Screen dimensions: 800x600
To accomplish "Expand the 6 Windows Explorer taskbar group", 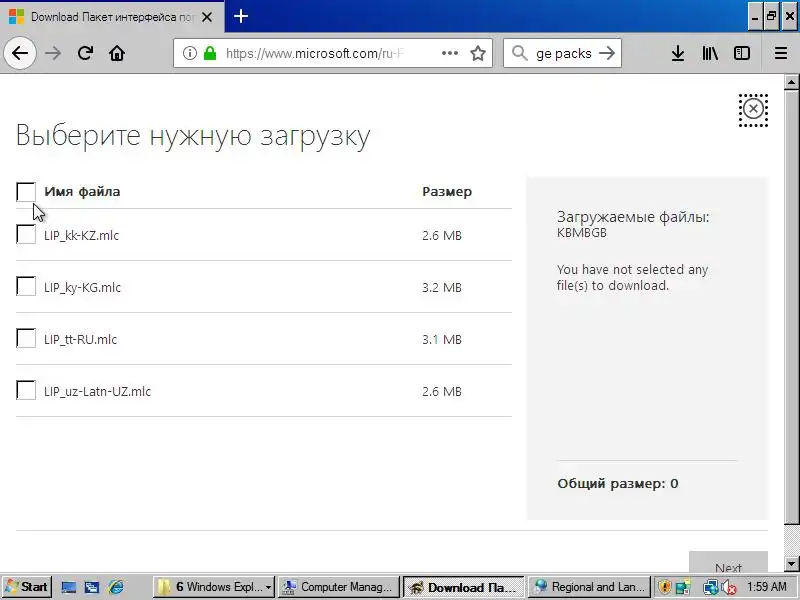I will 214,587.
